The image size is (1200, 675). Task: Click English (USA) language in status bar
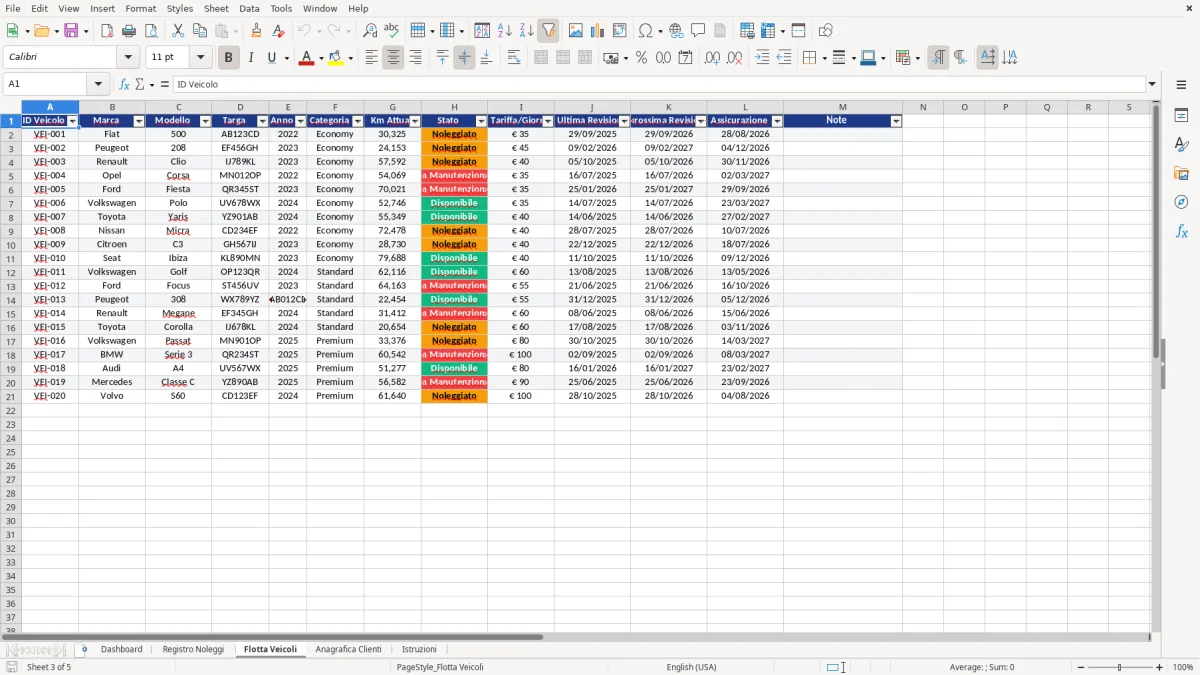coord(692,667)
